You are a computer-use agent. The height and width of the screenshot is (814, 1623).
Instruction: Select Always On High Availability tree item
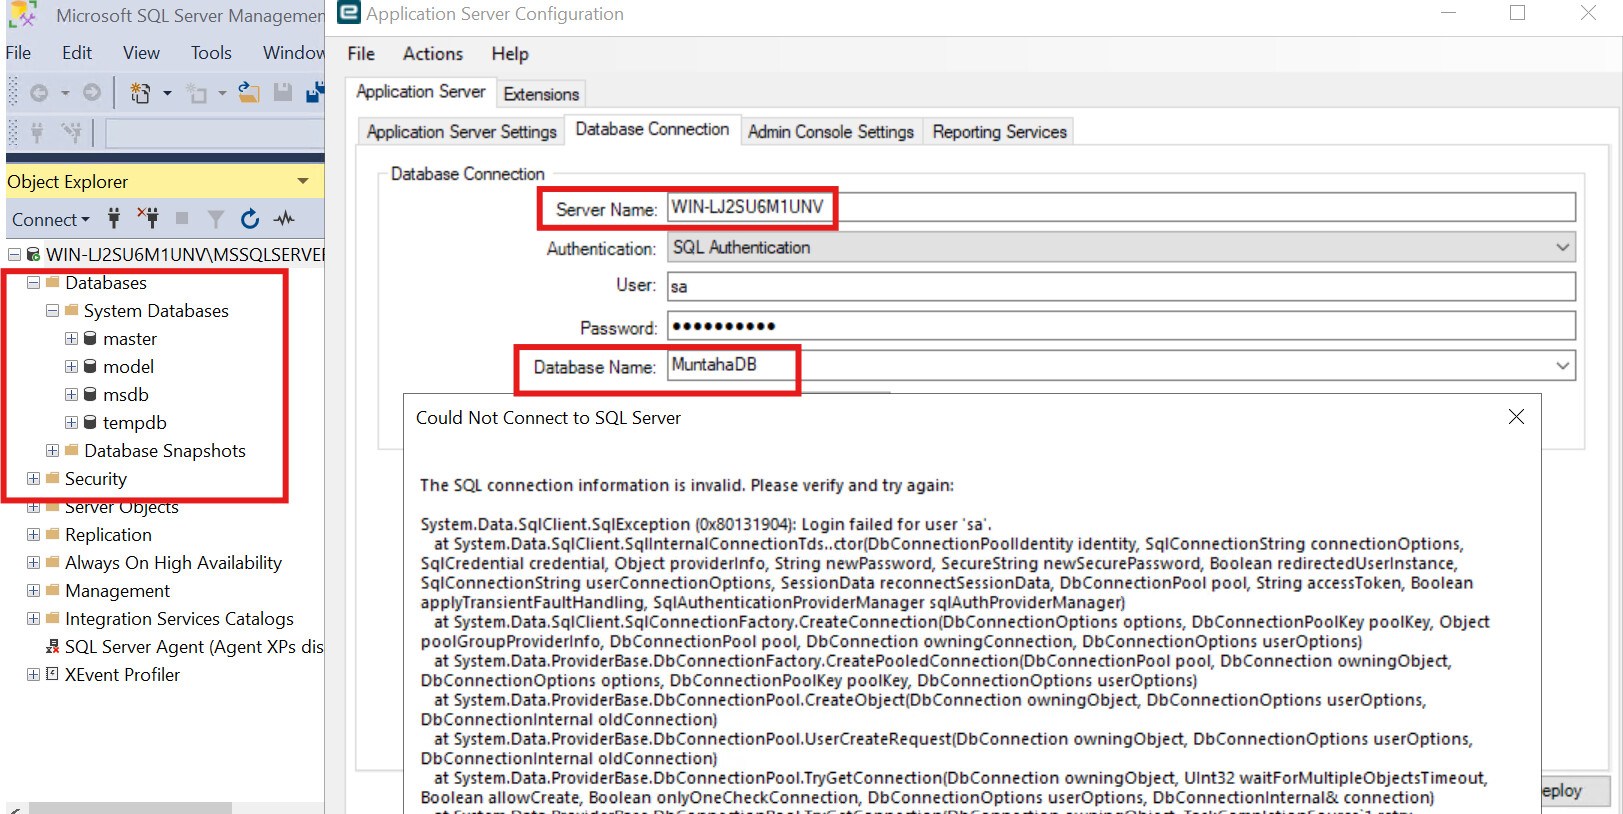pos(173,563)
